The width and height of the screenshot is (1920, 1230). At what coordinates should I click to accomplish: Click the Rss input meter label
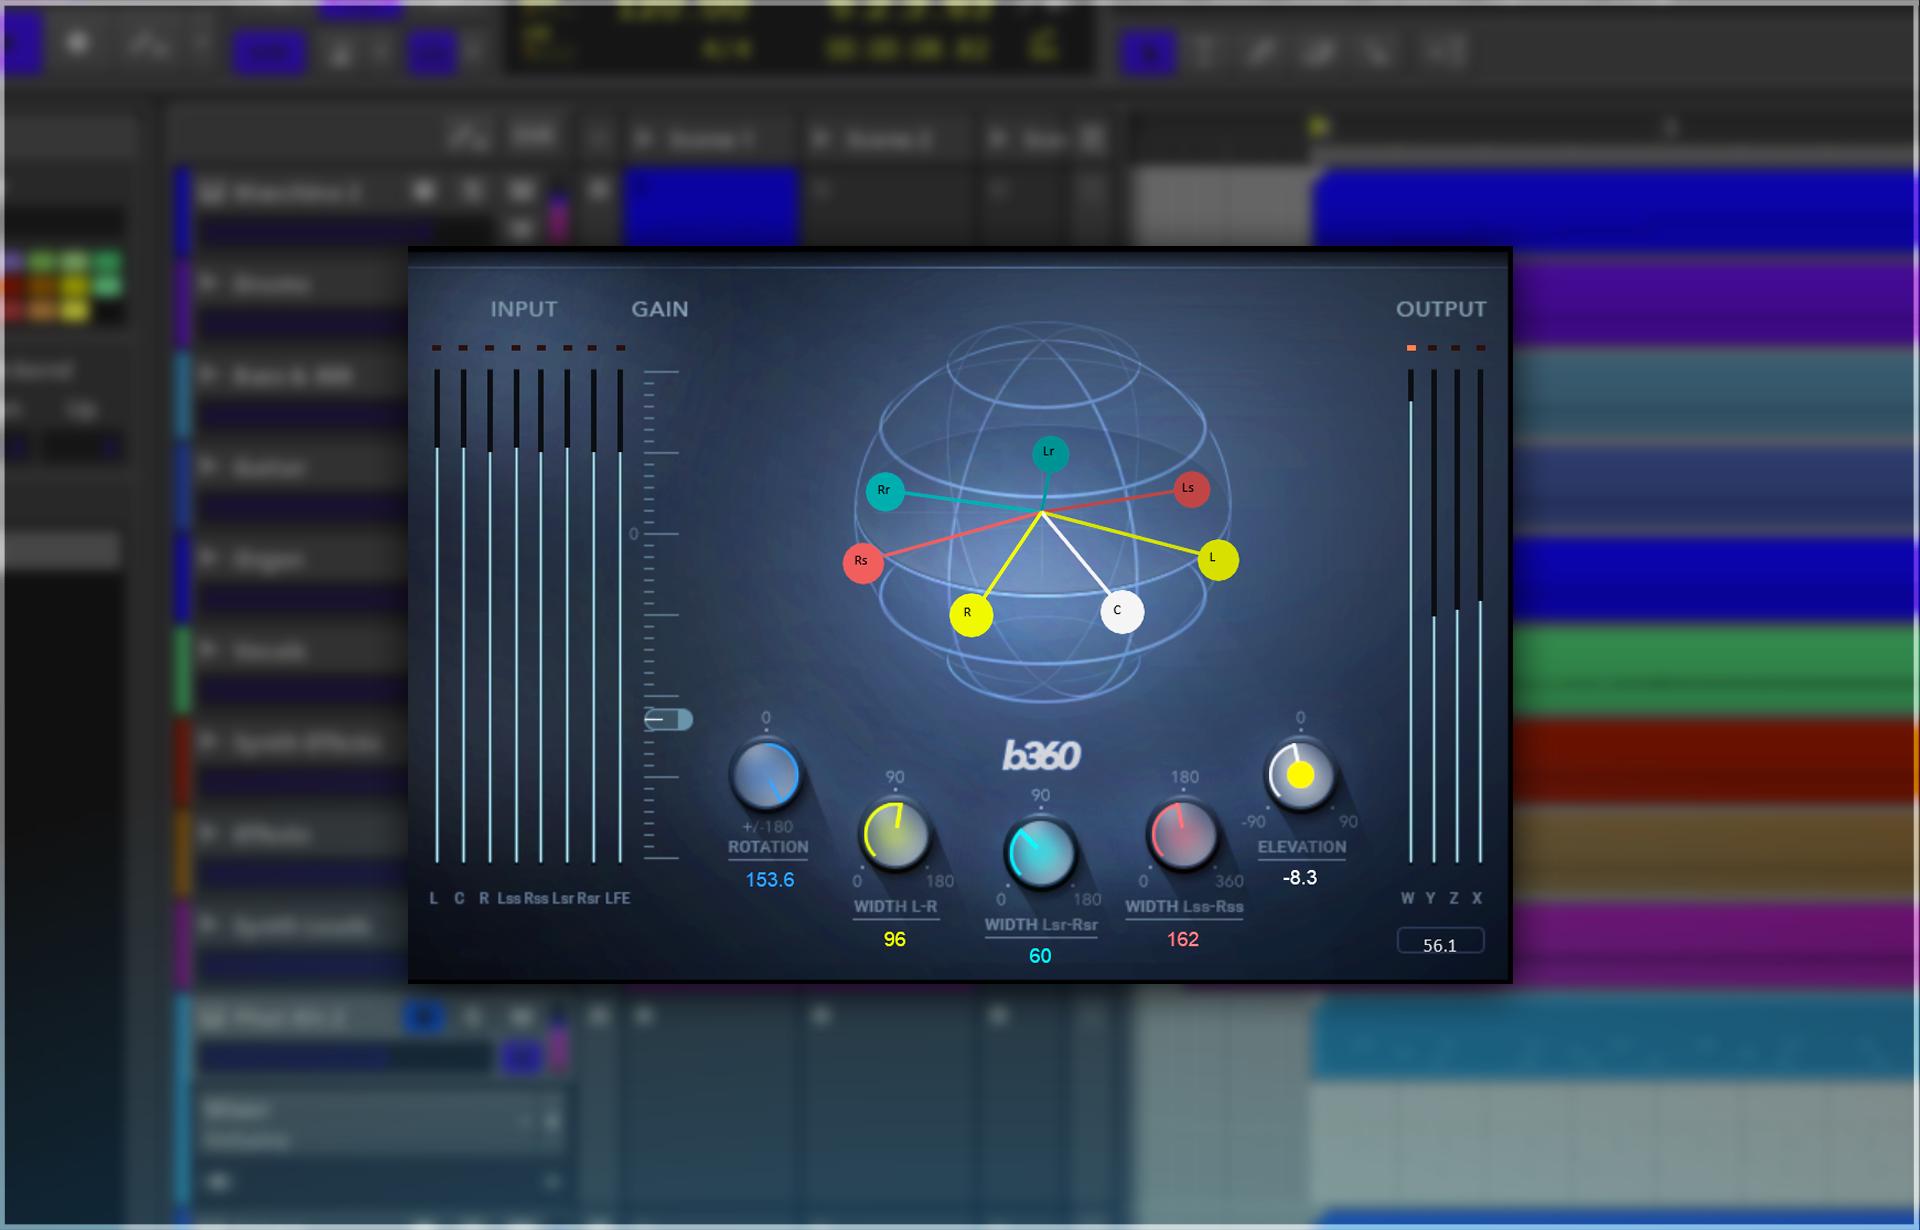[x=536, y=898]
